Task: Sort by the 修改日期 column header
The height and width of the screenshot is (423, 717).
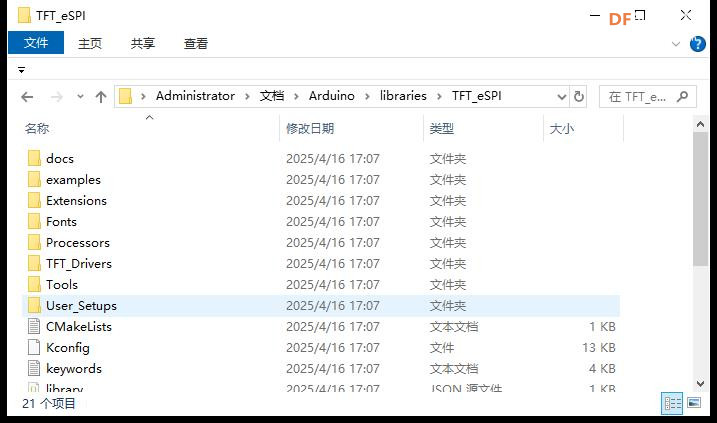Action: [x=310, y=128]
